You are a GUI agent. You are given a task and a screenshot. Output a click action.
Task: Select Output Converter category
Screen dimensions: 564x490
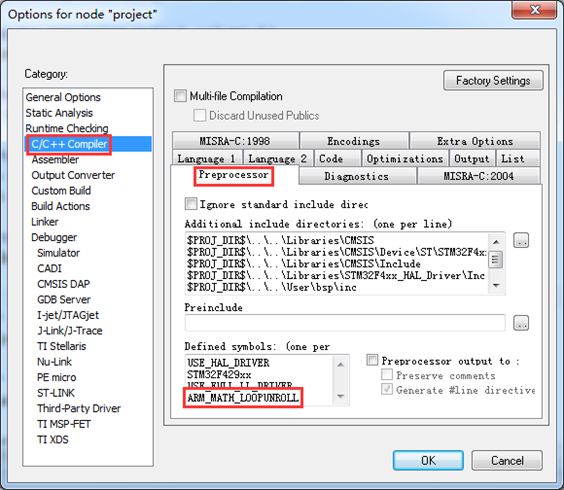[73, 175]
